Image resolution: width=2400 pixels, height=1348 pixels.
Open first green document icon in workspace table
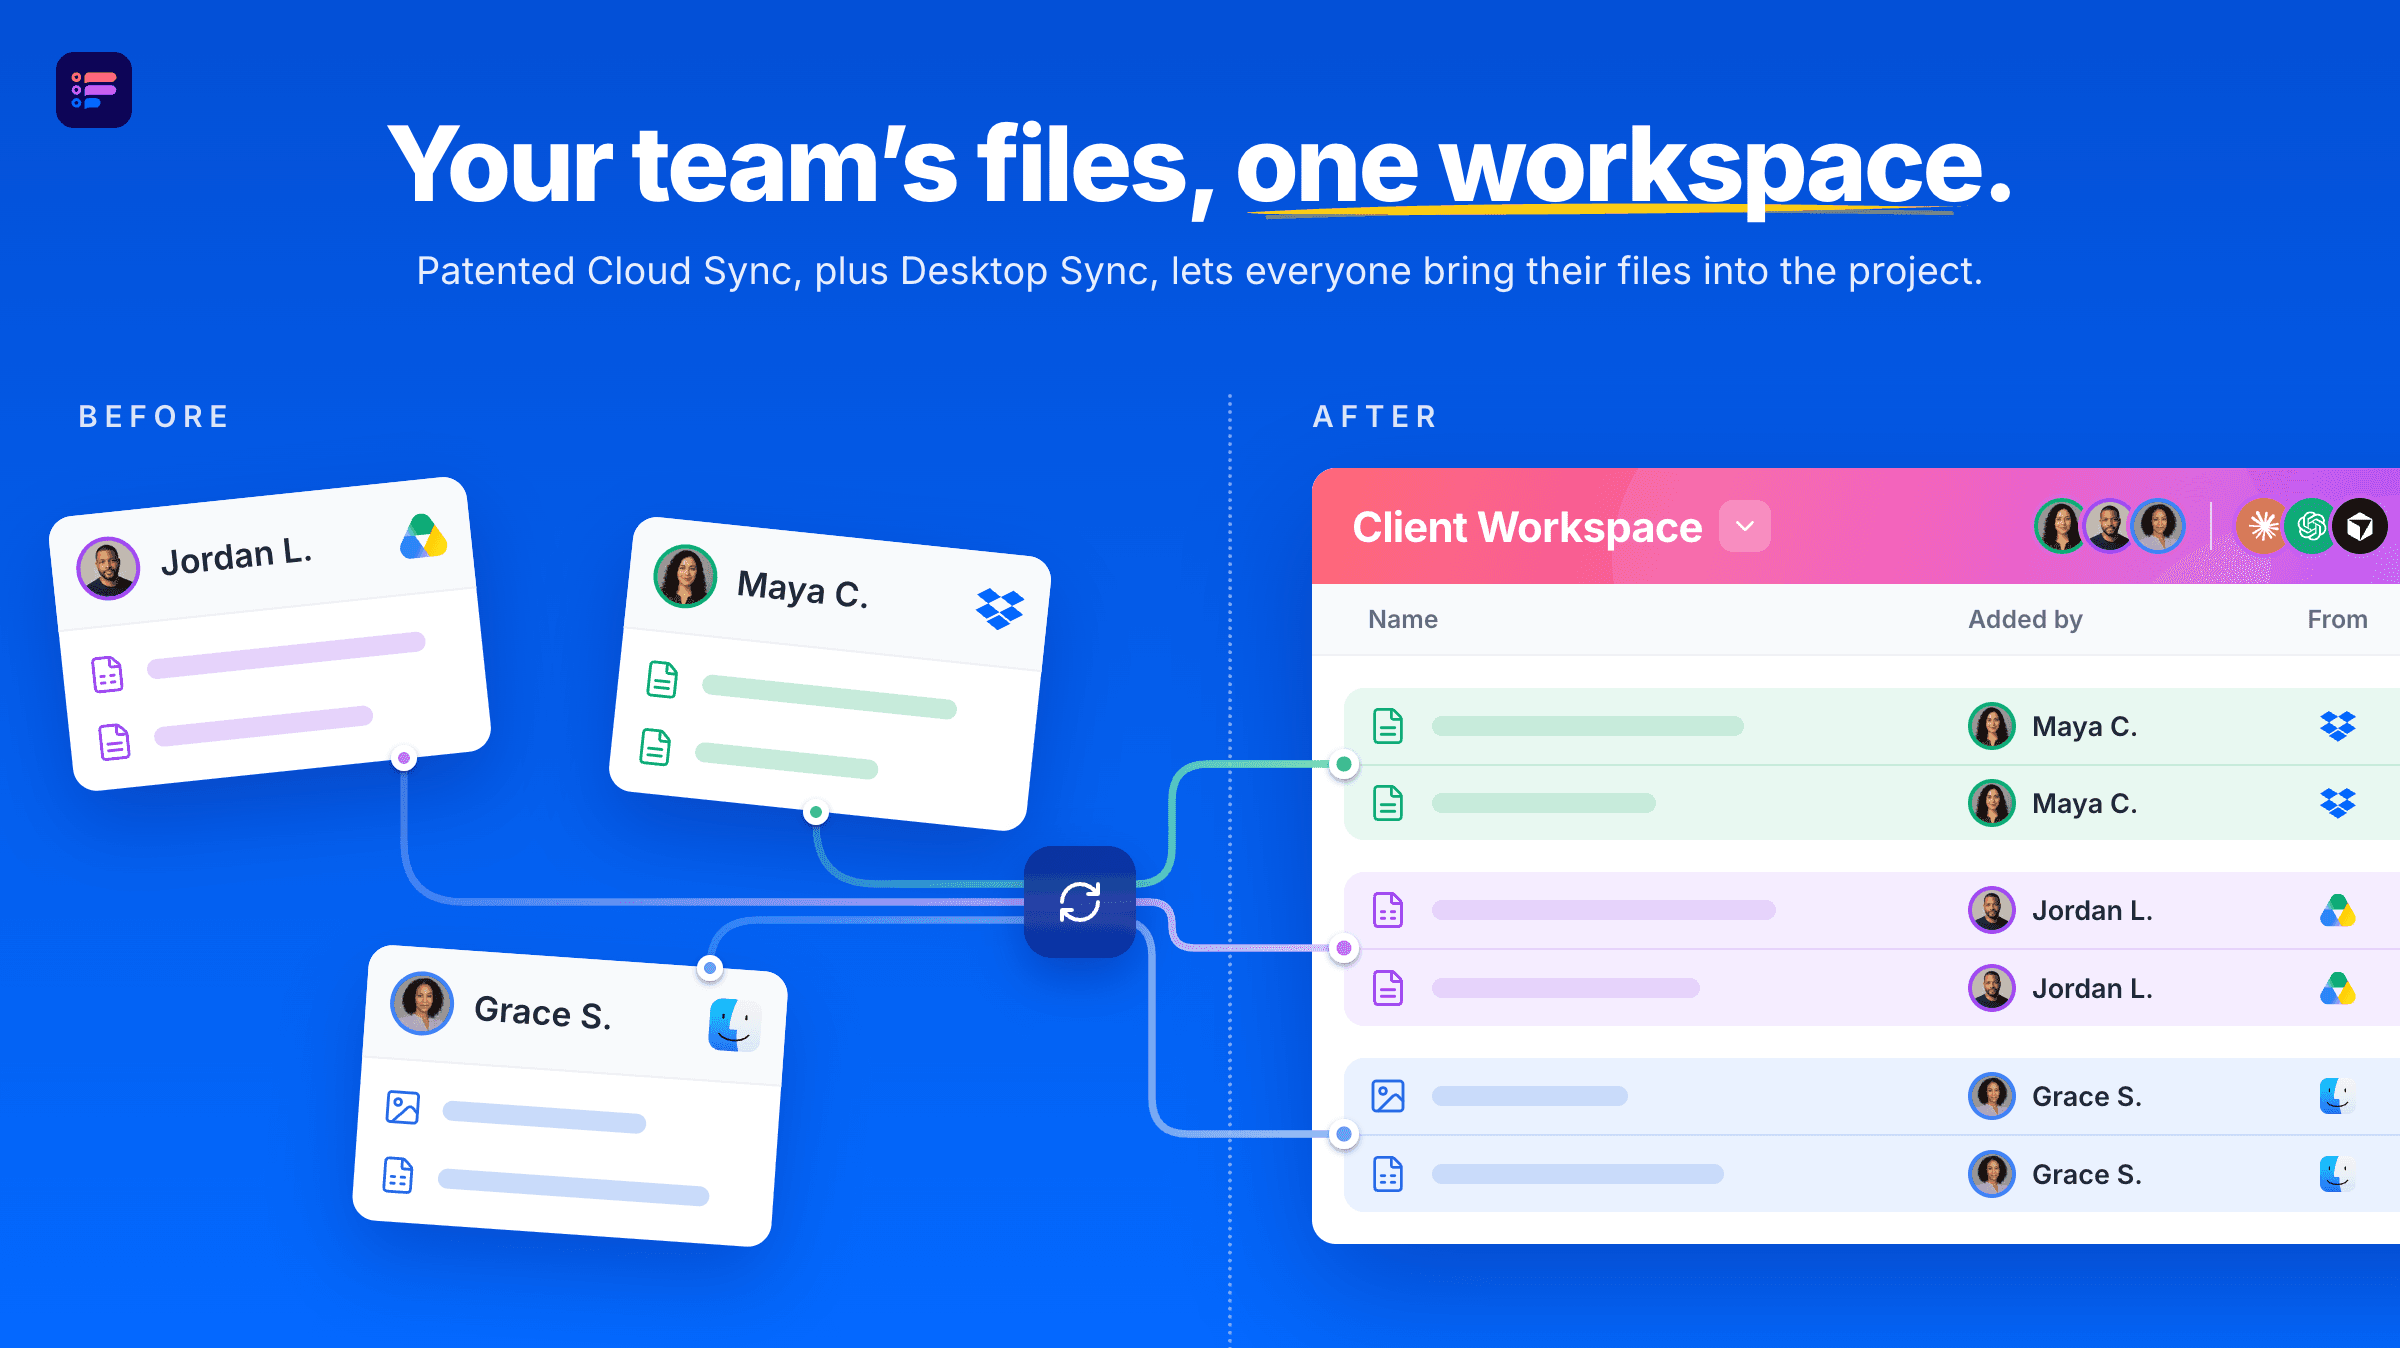1388,726
